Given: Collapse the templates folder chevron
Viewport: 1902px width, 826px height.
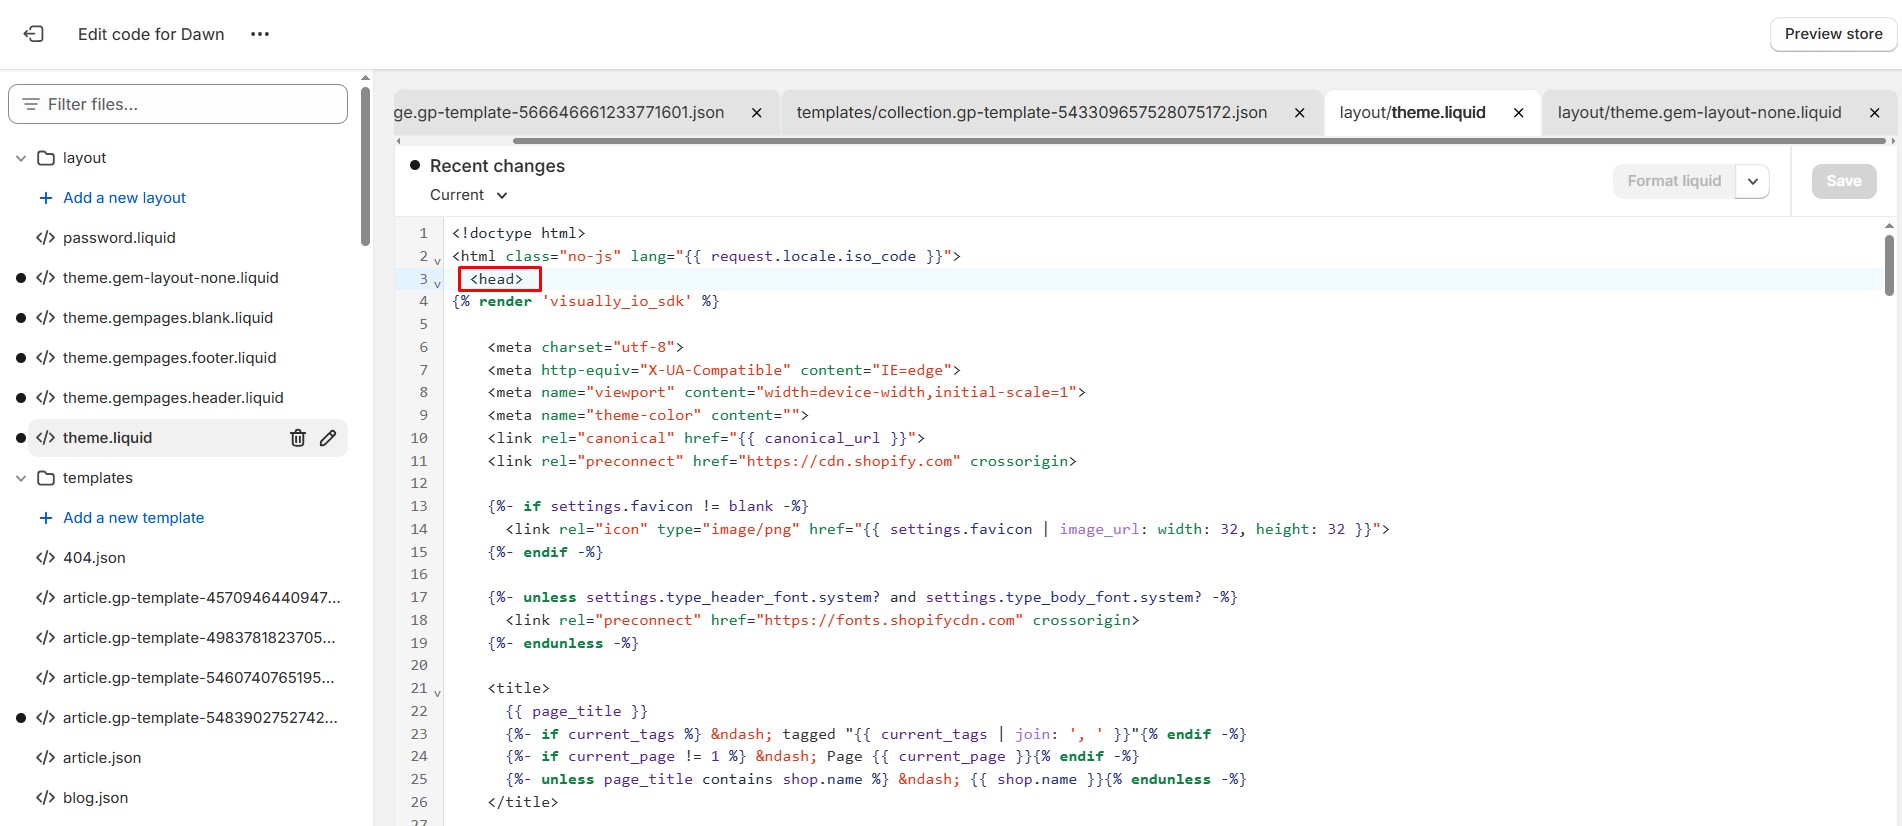Looking at the screenshot, I should coord(20,478).
